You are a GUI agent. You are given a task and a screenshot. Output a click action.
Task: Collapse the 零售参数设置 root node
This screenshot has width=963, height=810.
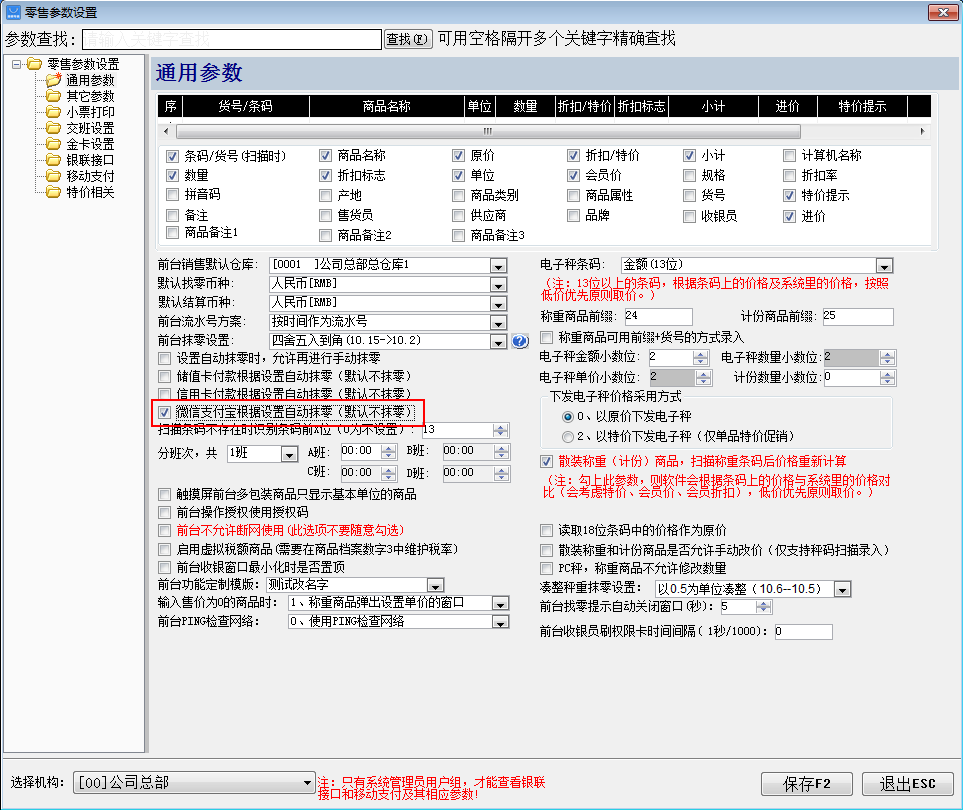[17, 65]
